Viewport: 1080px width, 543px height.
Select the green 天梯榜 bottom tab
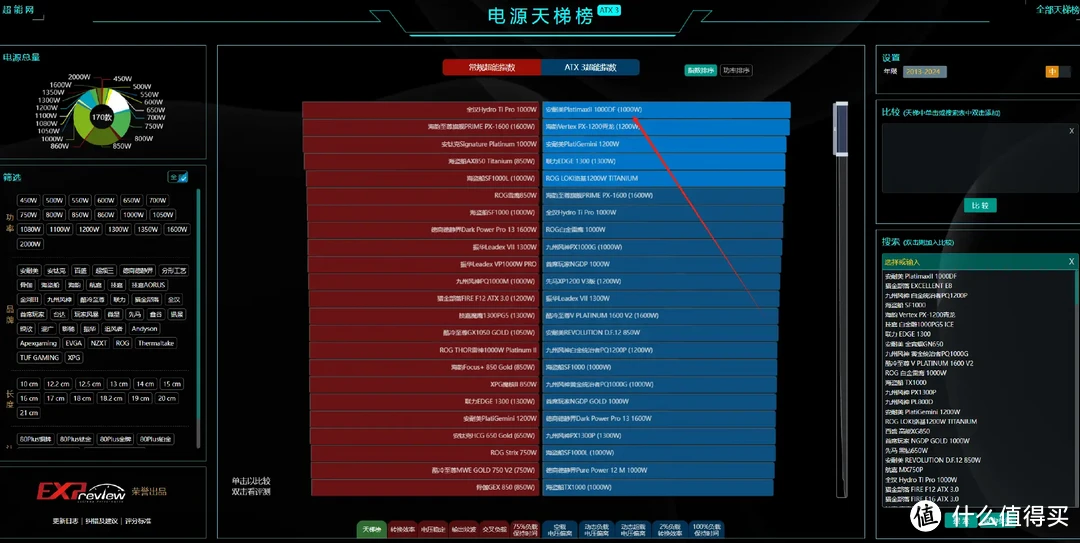(x=372, y=529)
